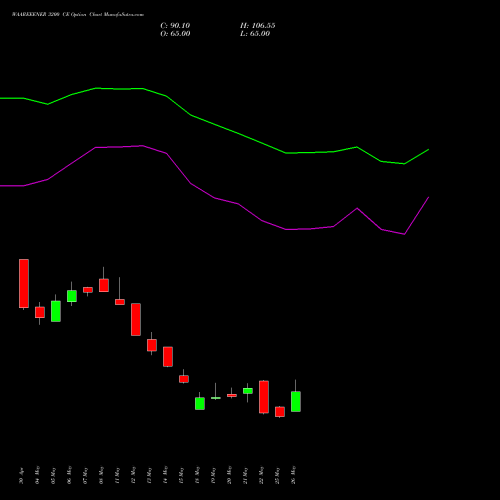The image size is (500, 500).
Task: Click the green candle for 18 May
Action: tap(200, 403)
